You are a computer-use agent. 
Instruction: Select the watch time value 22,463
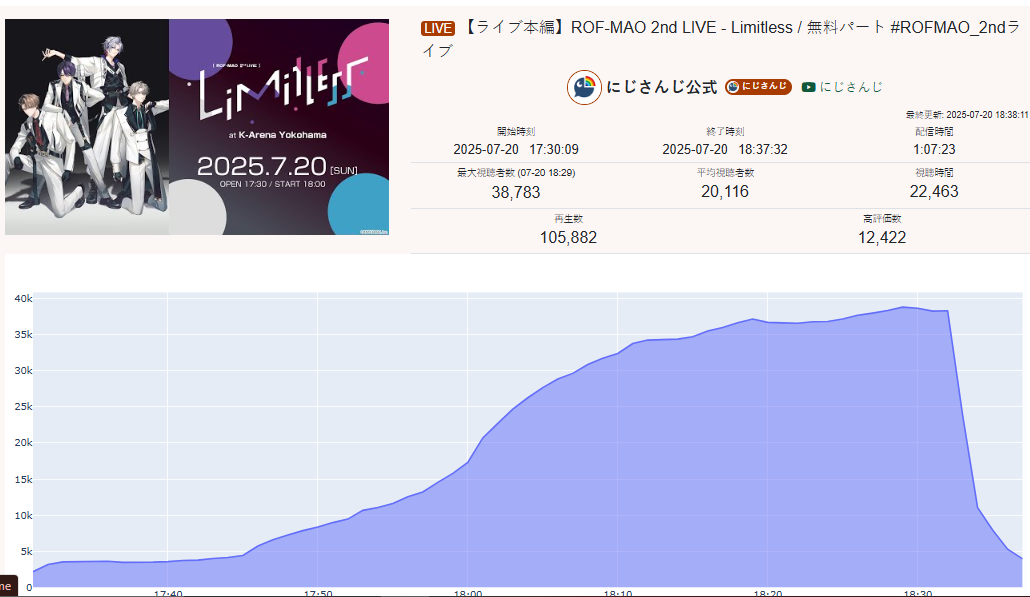(934, 192)
